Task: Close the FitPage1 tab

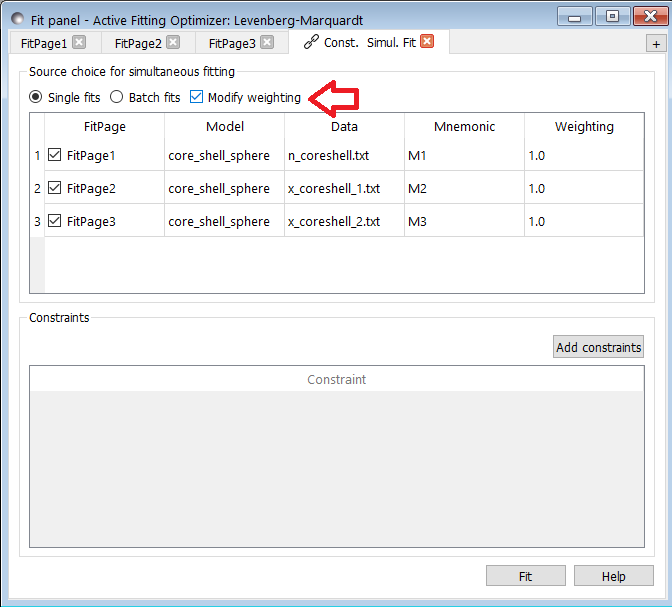Action: click(79, 42)
